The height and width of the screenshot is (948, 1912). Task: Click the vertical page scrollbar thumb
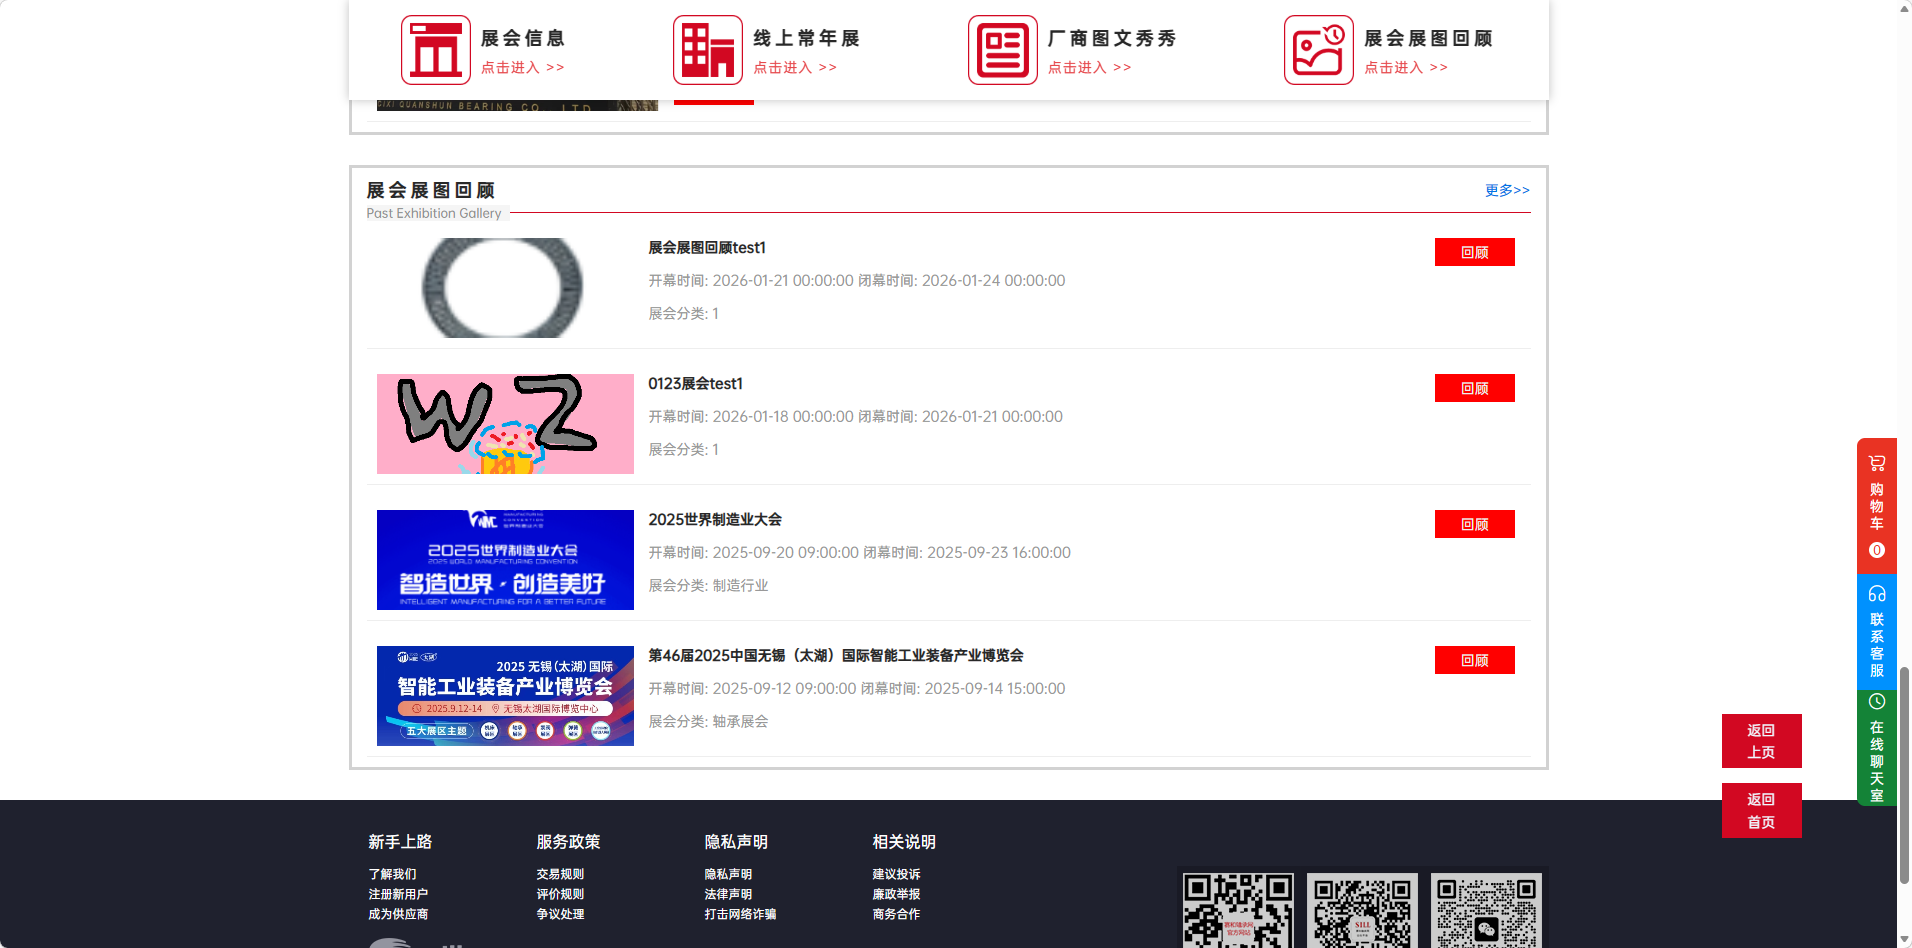pyautogui.click(x=1904, y=775)
